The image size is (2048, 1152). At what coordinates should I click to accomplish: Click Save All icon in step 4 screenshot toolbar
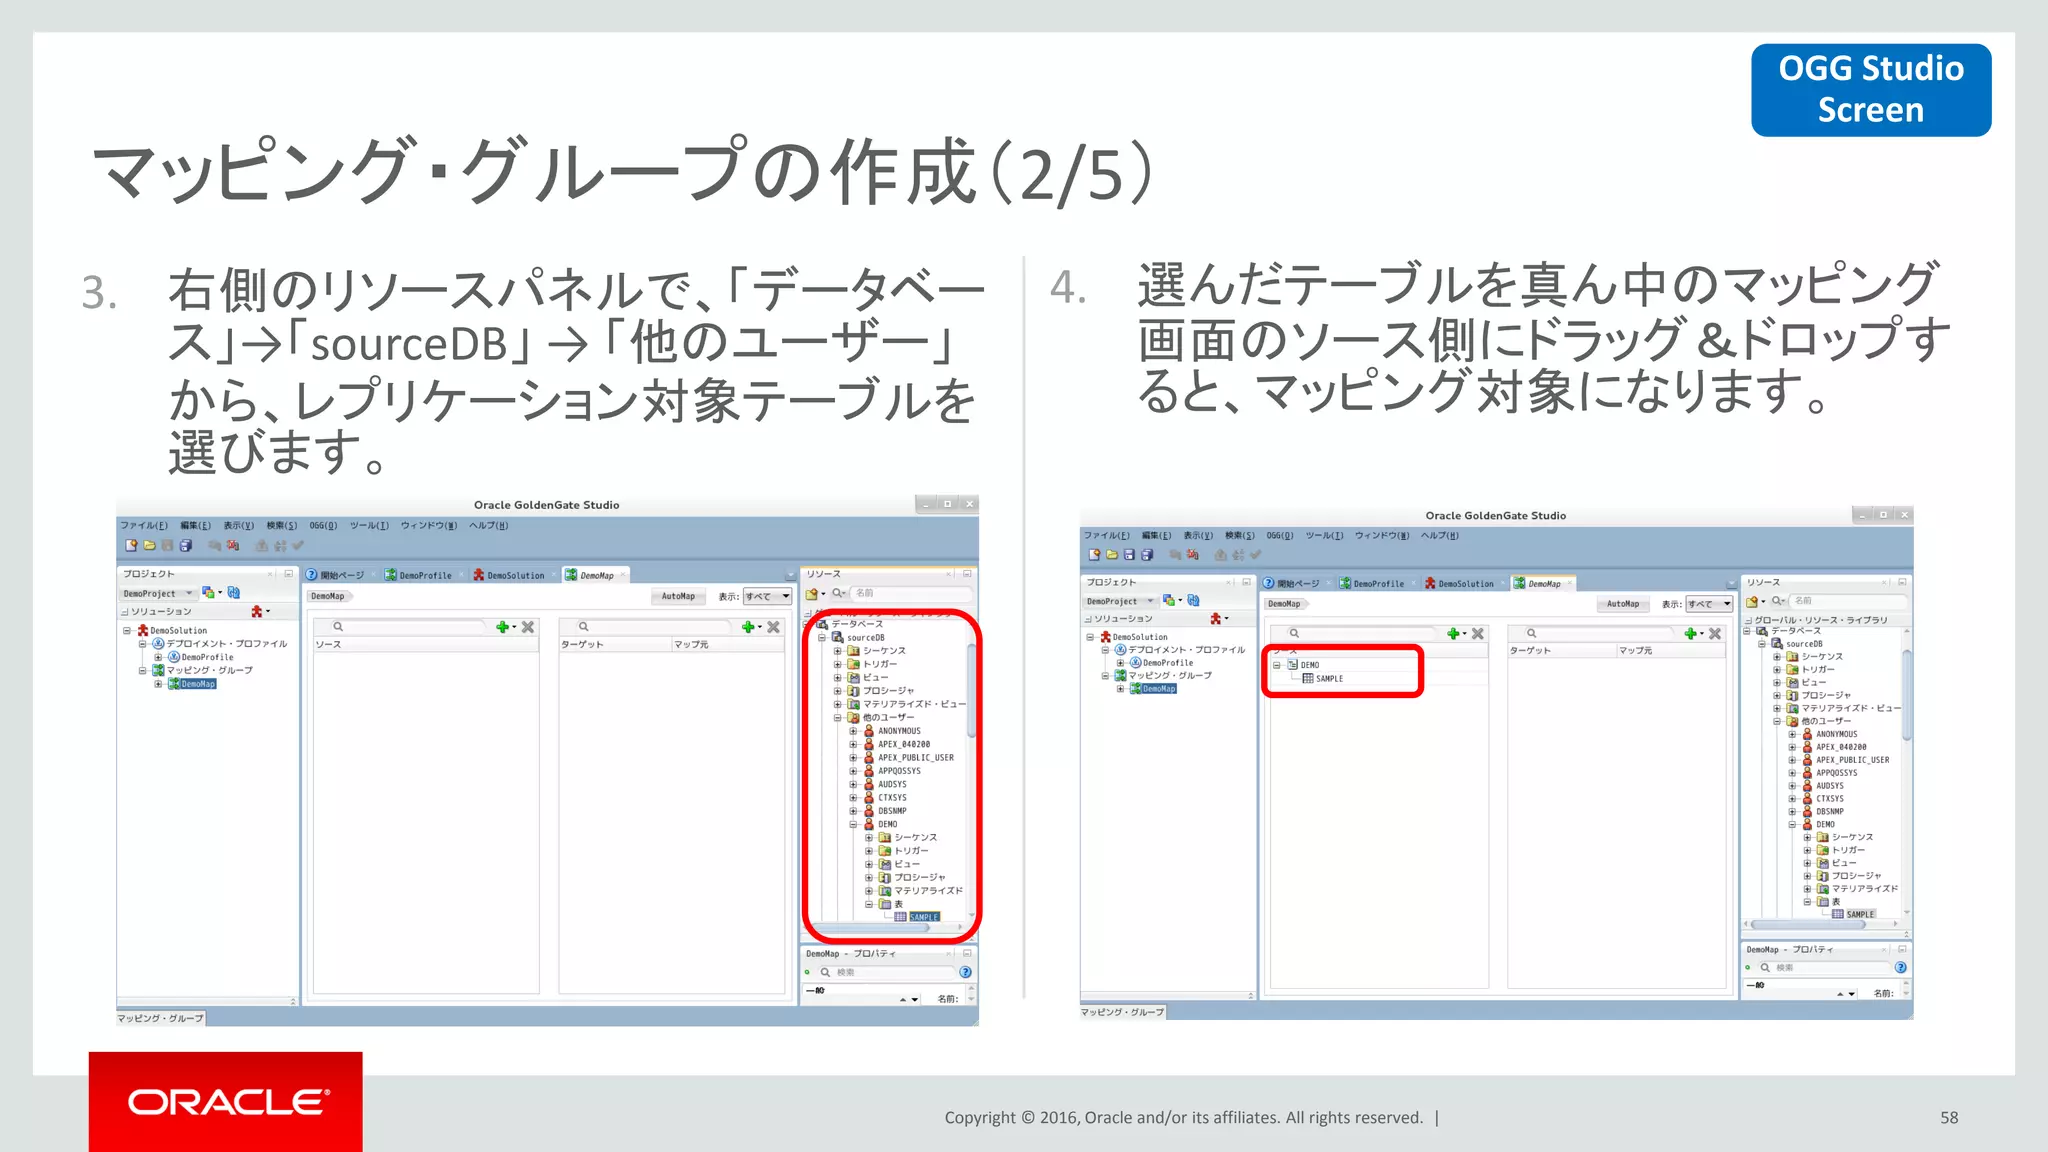tap(1147, 554)
